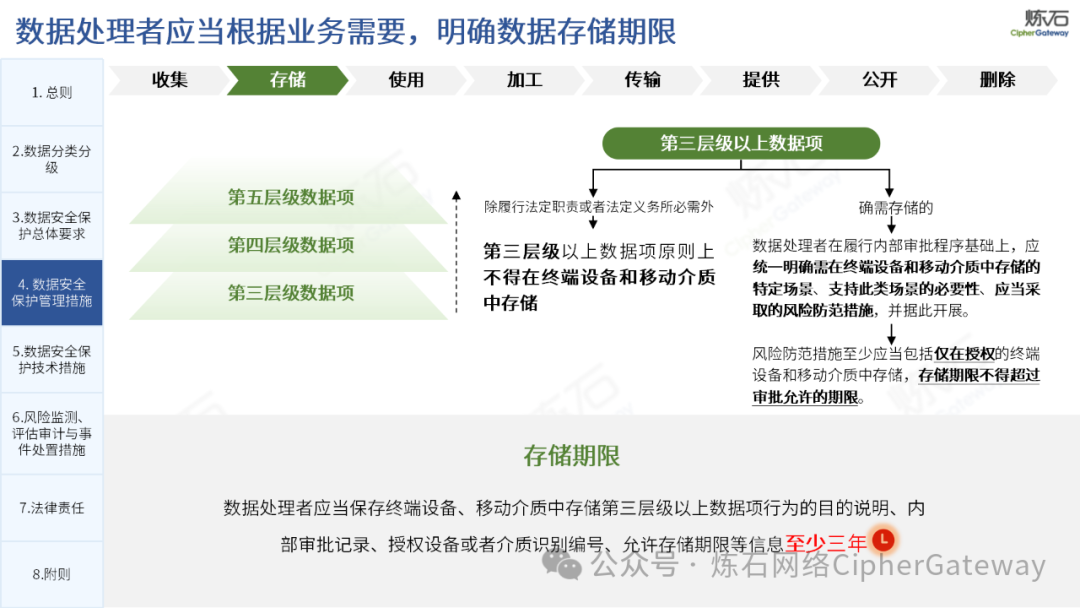Image resolution: width=1080 pixels, height=608 pixels.
Task: Click the text 除履行法定职责或者法定义务所必需外
Action: tap(598, 207)
